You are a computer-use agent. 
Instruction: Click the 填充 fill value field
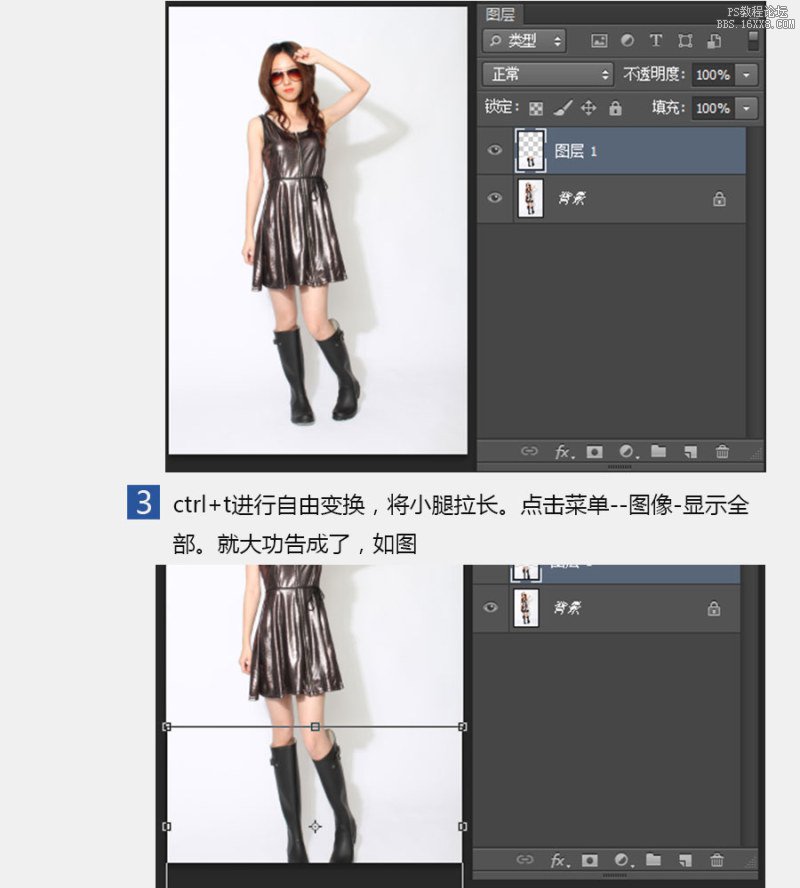713,108
